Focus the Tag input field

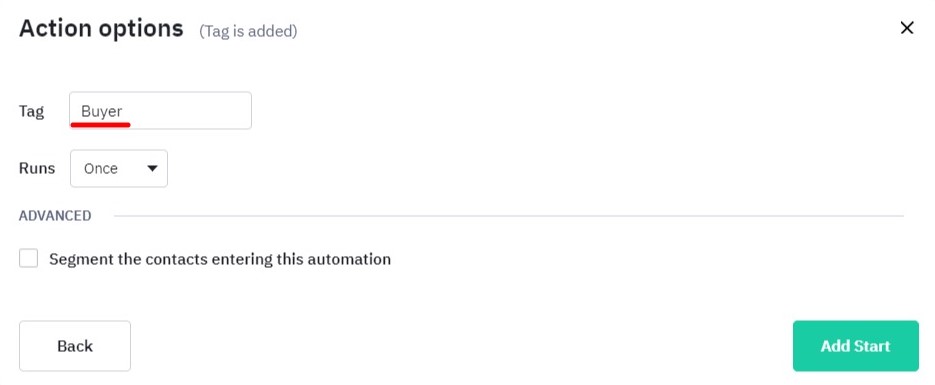click(160, 110)
